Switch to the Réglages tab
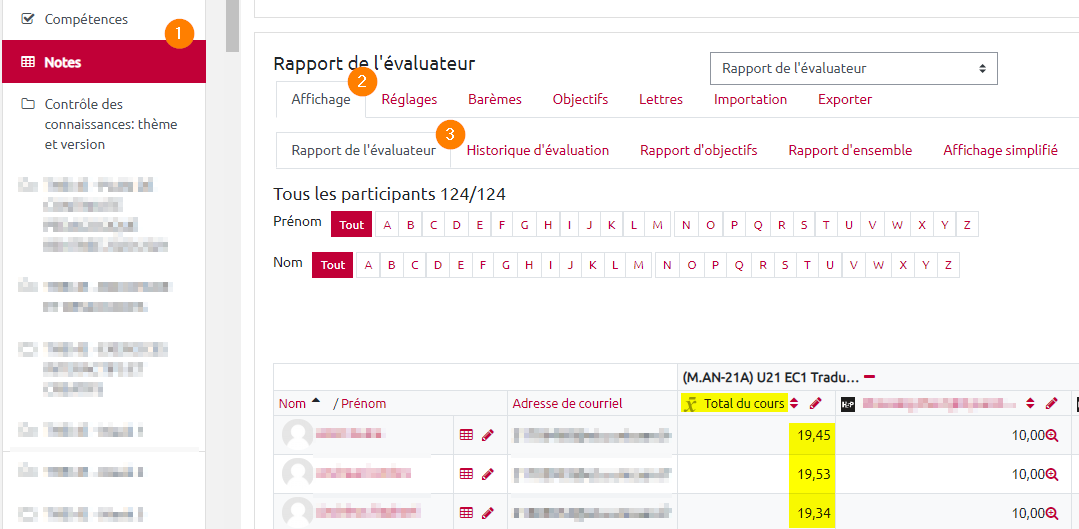The image size is (1079, 529). [x=409, y=99]
